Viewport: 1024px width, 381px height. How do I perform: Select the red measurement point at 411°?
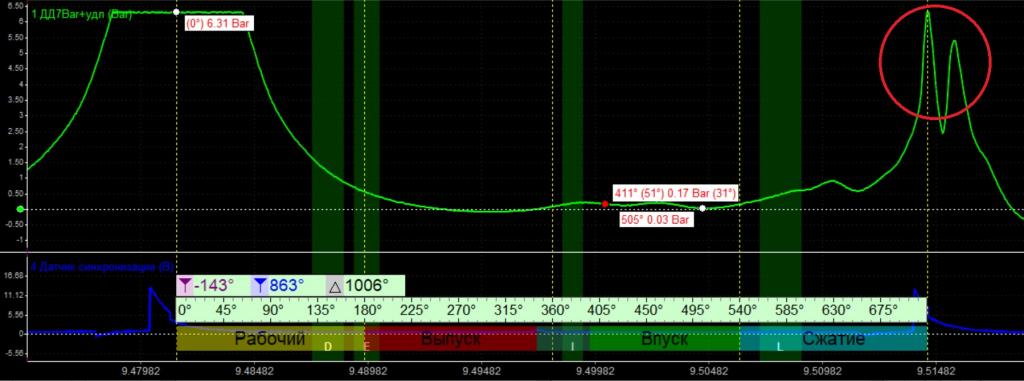tap(605, 204)
